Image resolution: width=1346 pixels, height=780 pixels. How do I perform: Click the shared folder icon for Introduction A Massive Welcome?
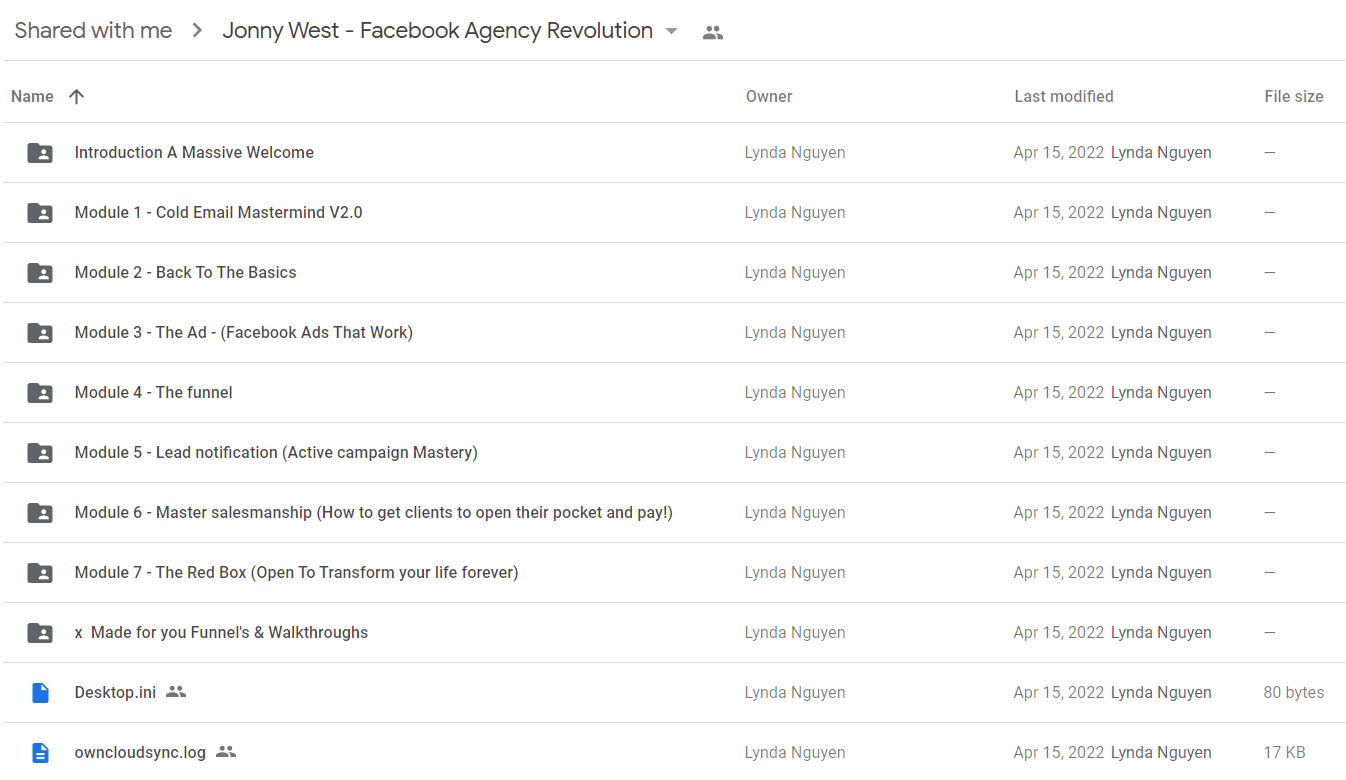click(x=40, y=153)
